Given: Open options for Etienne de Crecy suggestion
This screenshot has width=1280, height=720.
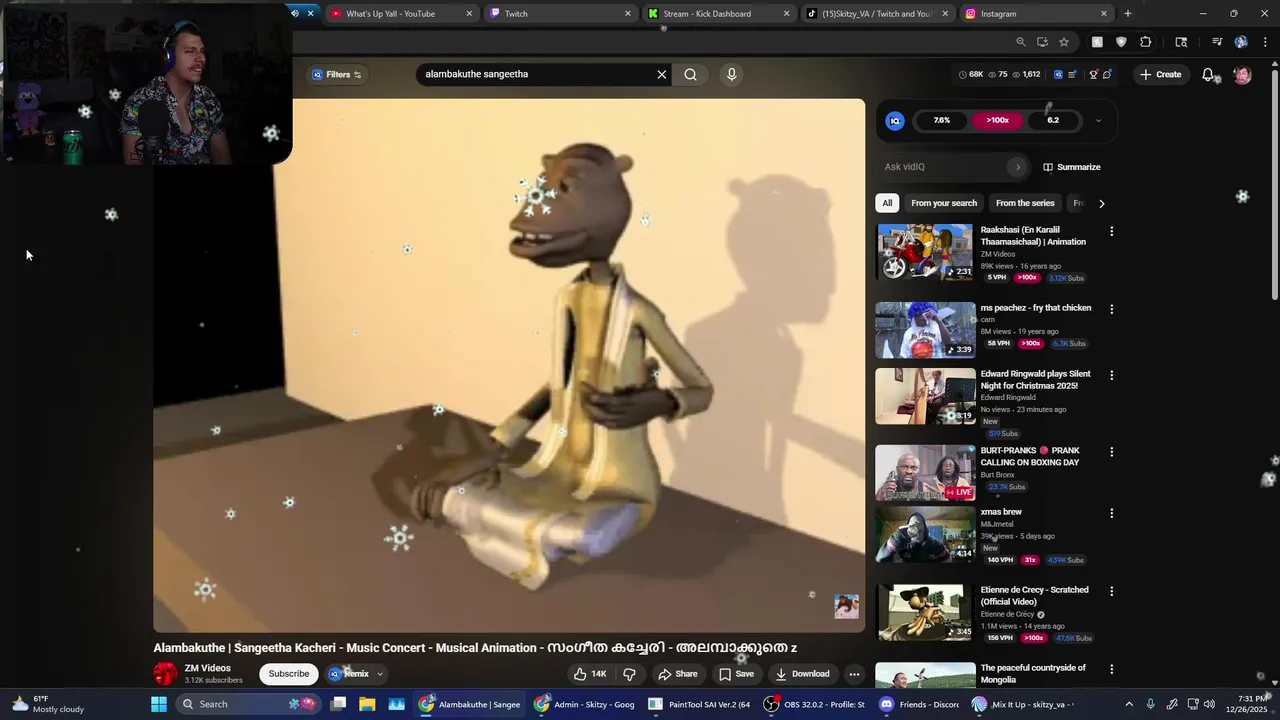Looking at the screenshot, I should pos(1111,591).
